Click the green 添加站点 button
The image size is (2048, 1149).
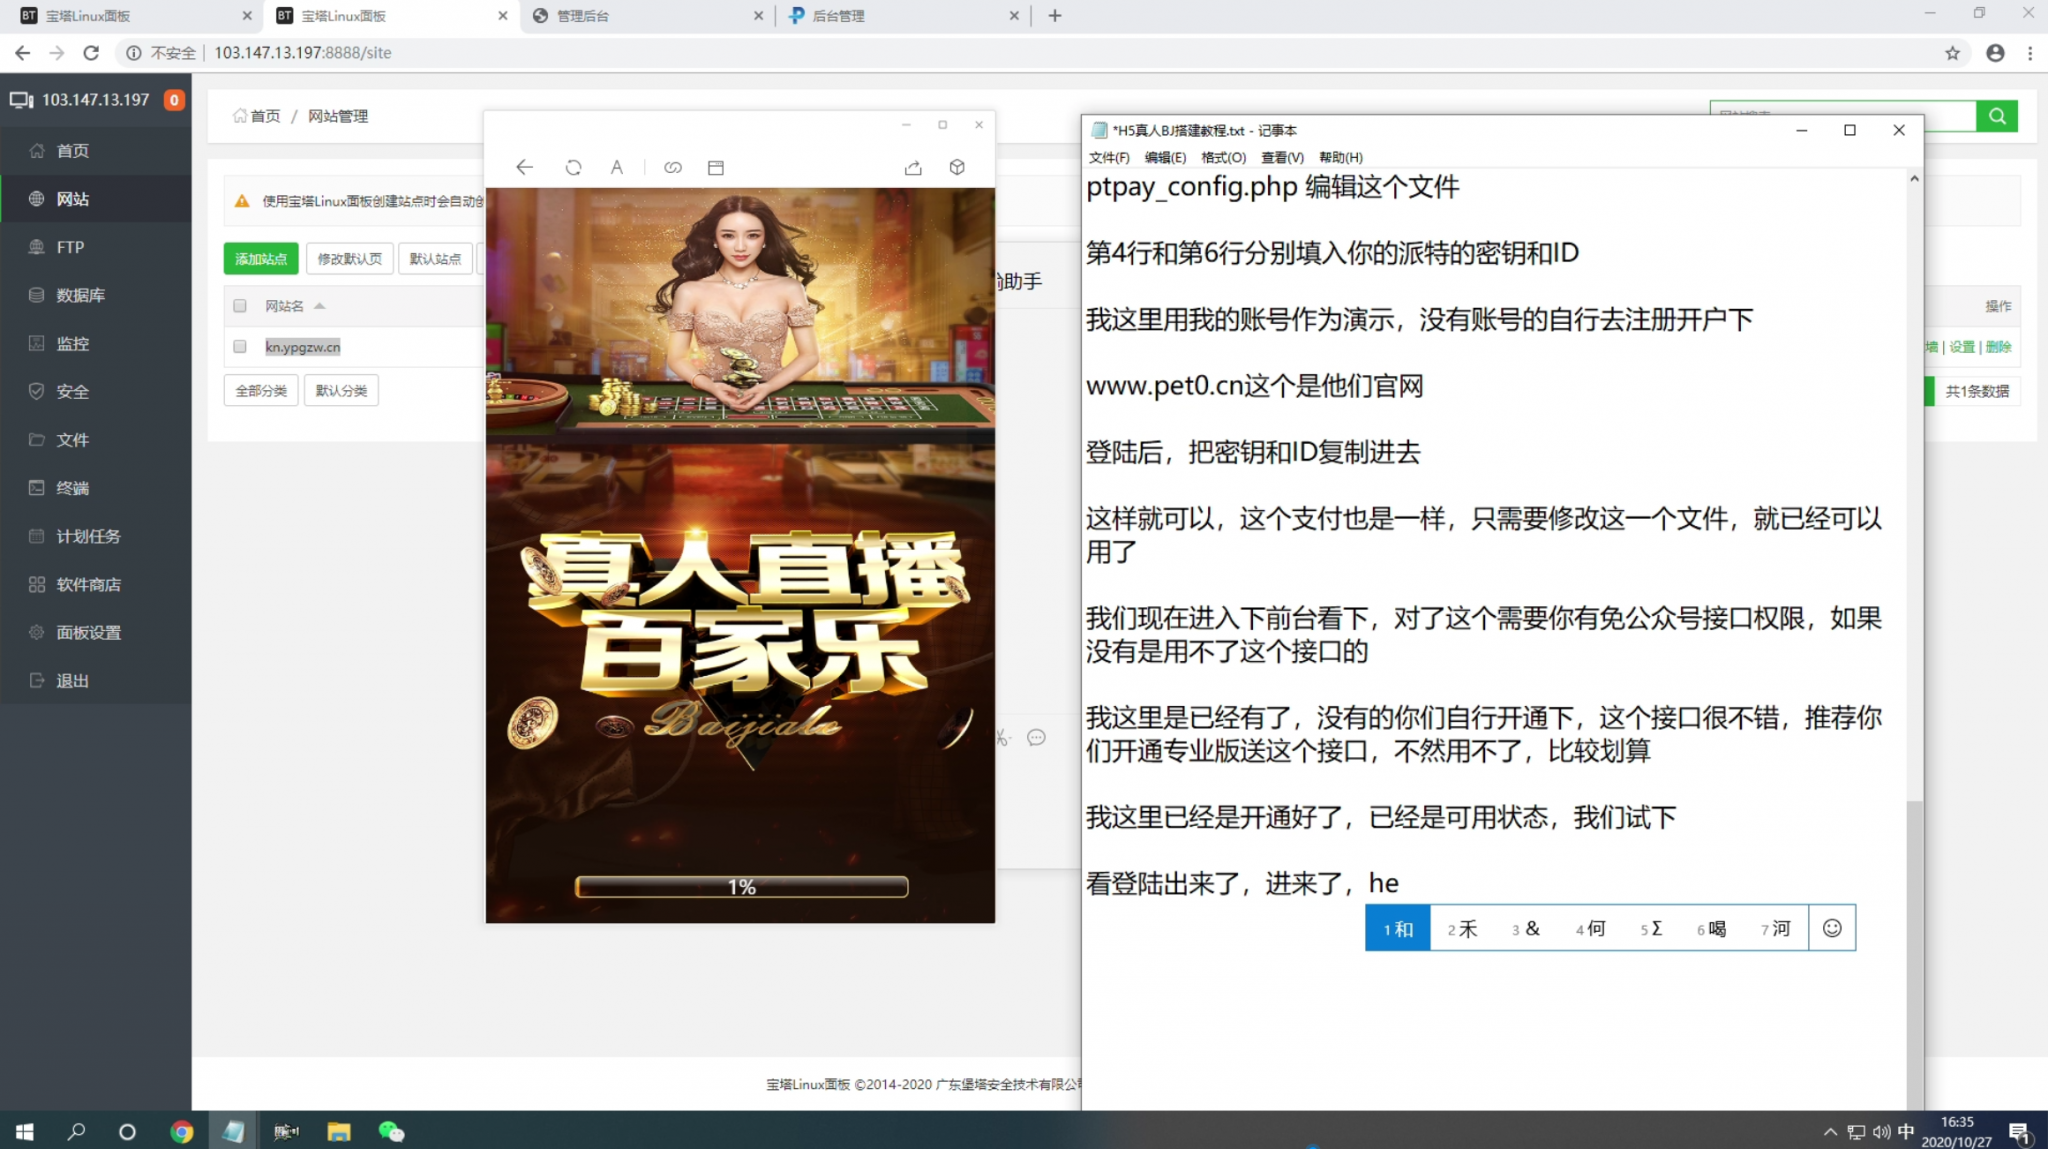(261, 258)
